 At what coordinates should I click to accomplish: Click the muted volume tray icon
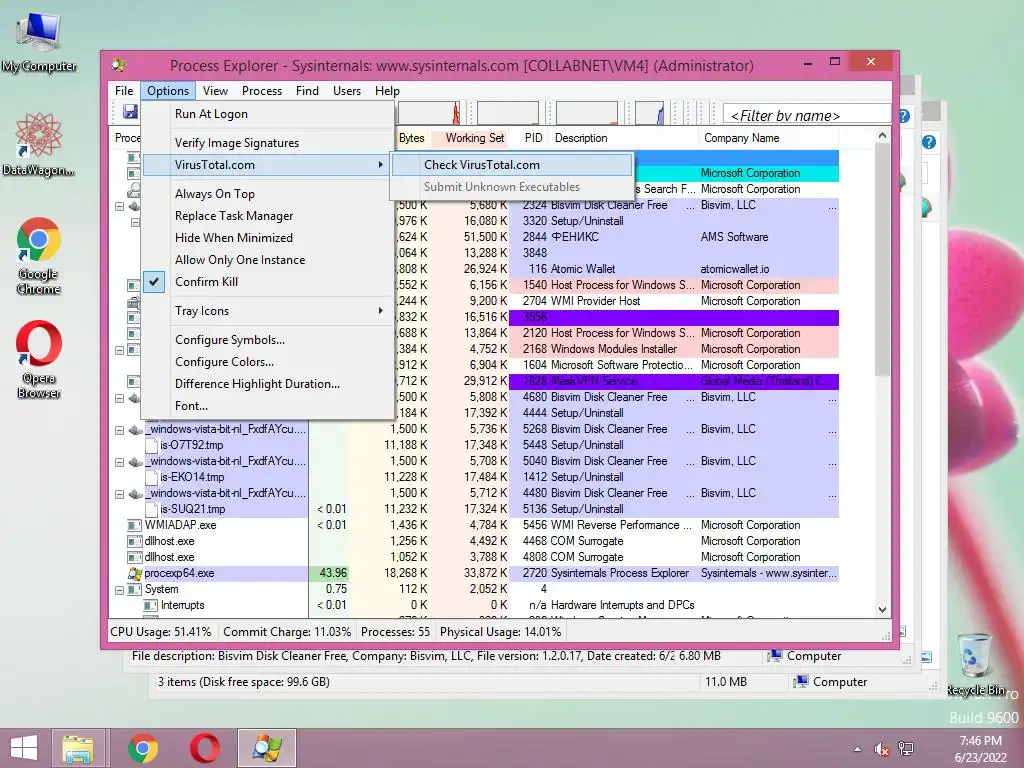click(882, 749)
